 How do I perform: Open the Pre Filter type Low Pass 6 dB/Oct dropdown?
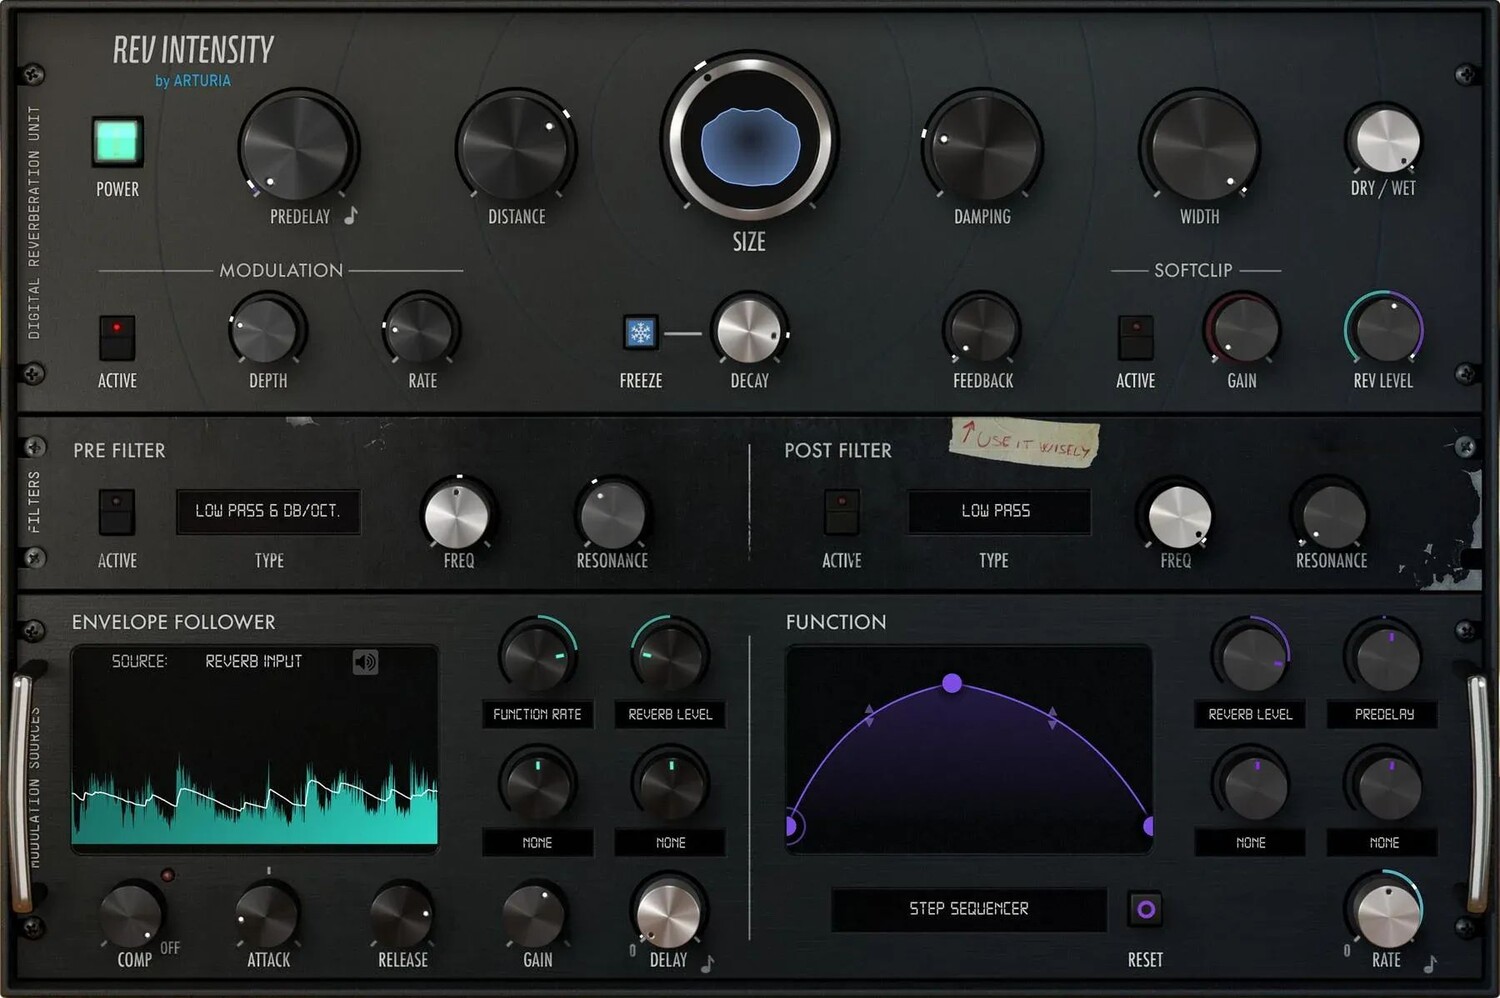pyautogui.click(x=268, y=511)
